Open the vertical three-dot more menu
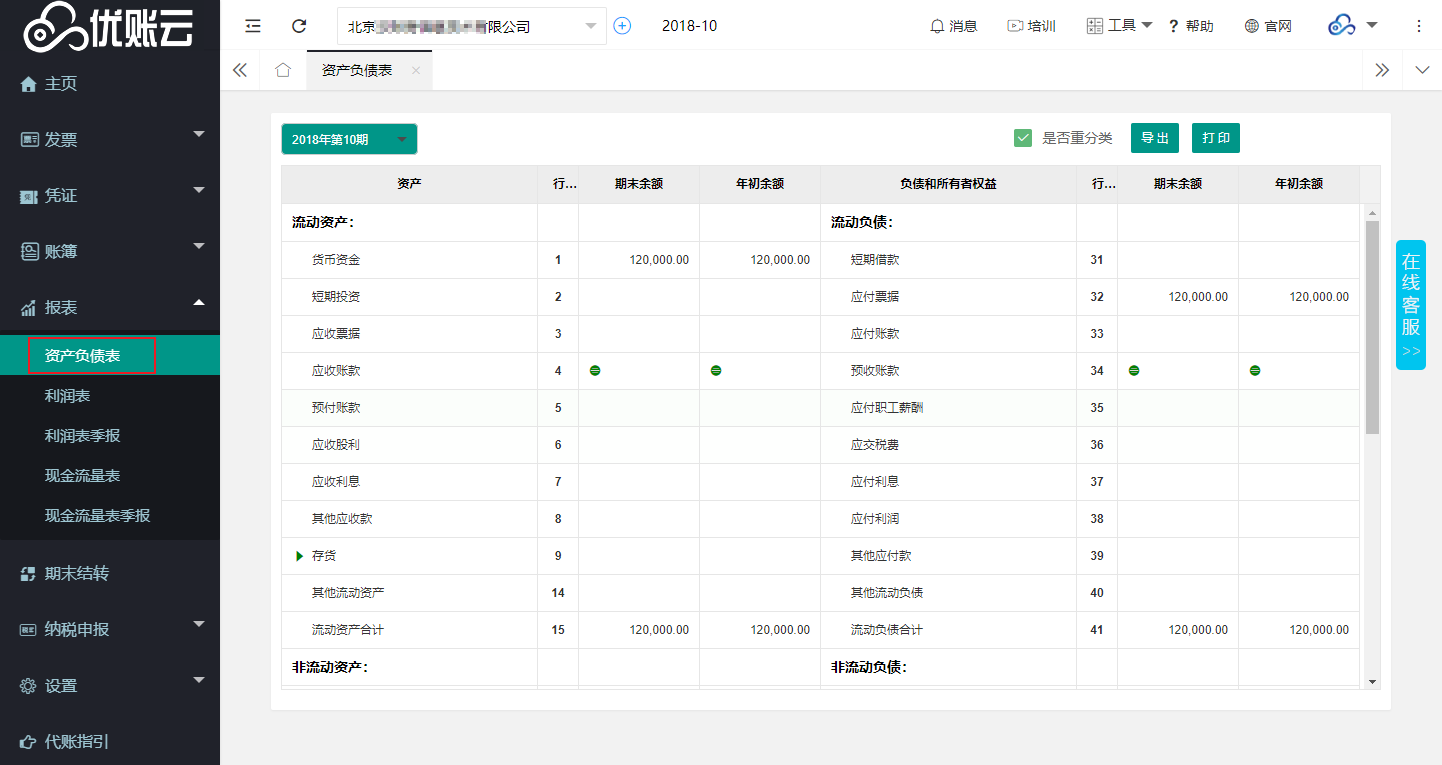Image resolution: width=1442 pixels, height=765 pixels. pos(1419,26)
